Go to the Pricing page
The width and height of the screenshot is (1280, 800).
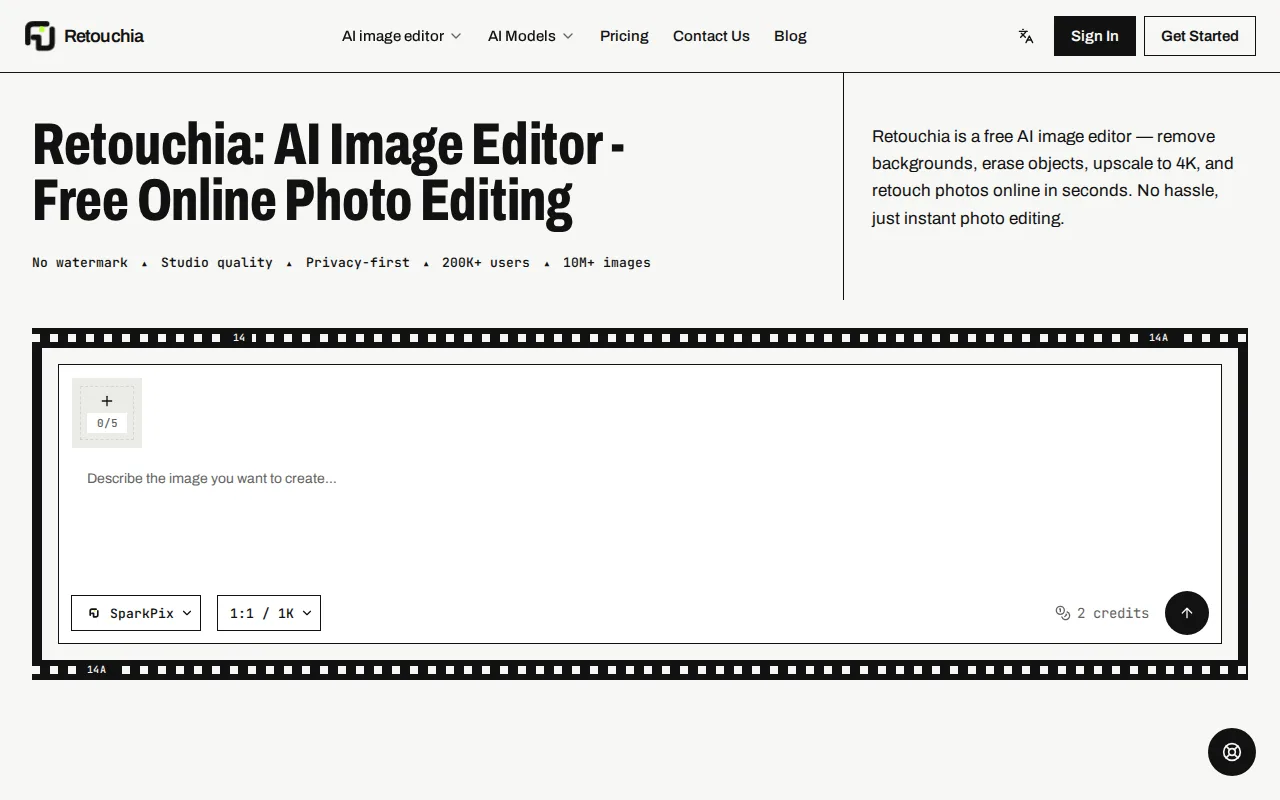click(624, 36)
